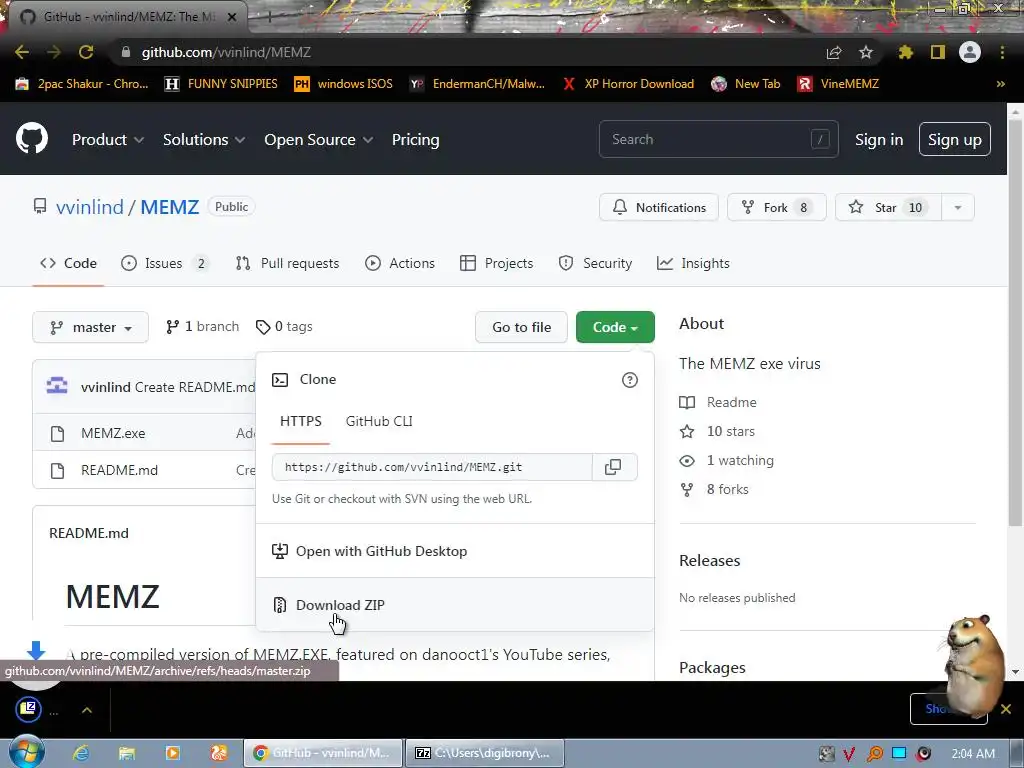The image size is (1024, 768).
Task: Click the Go to file button
Action: pos(521,327)
